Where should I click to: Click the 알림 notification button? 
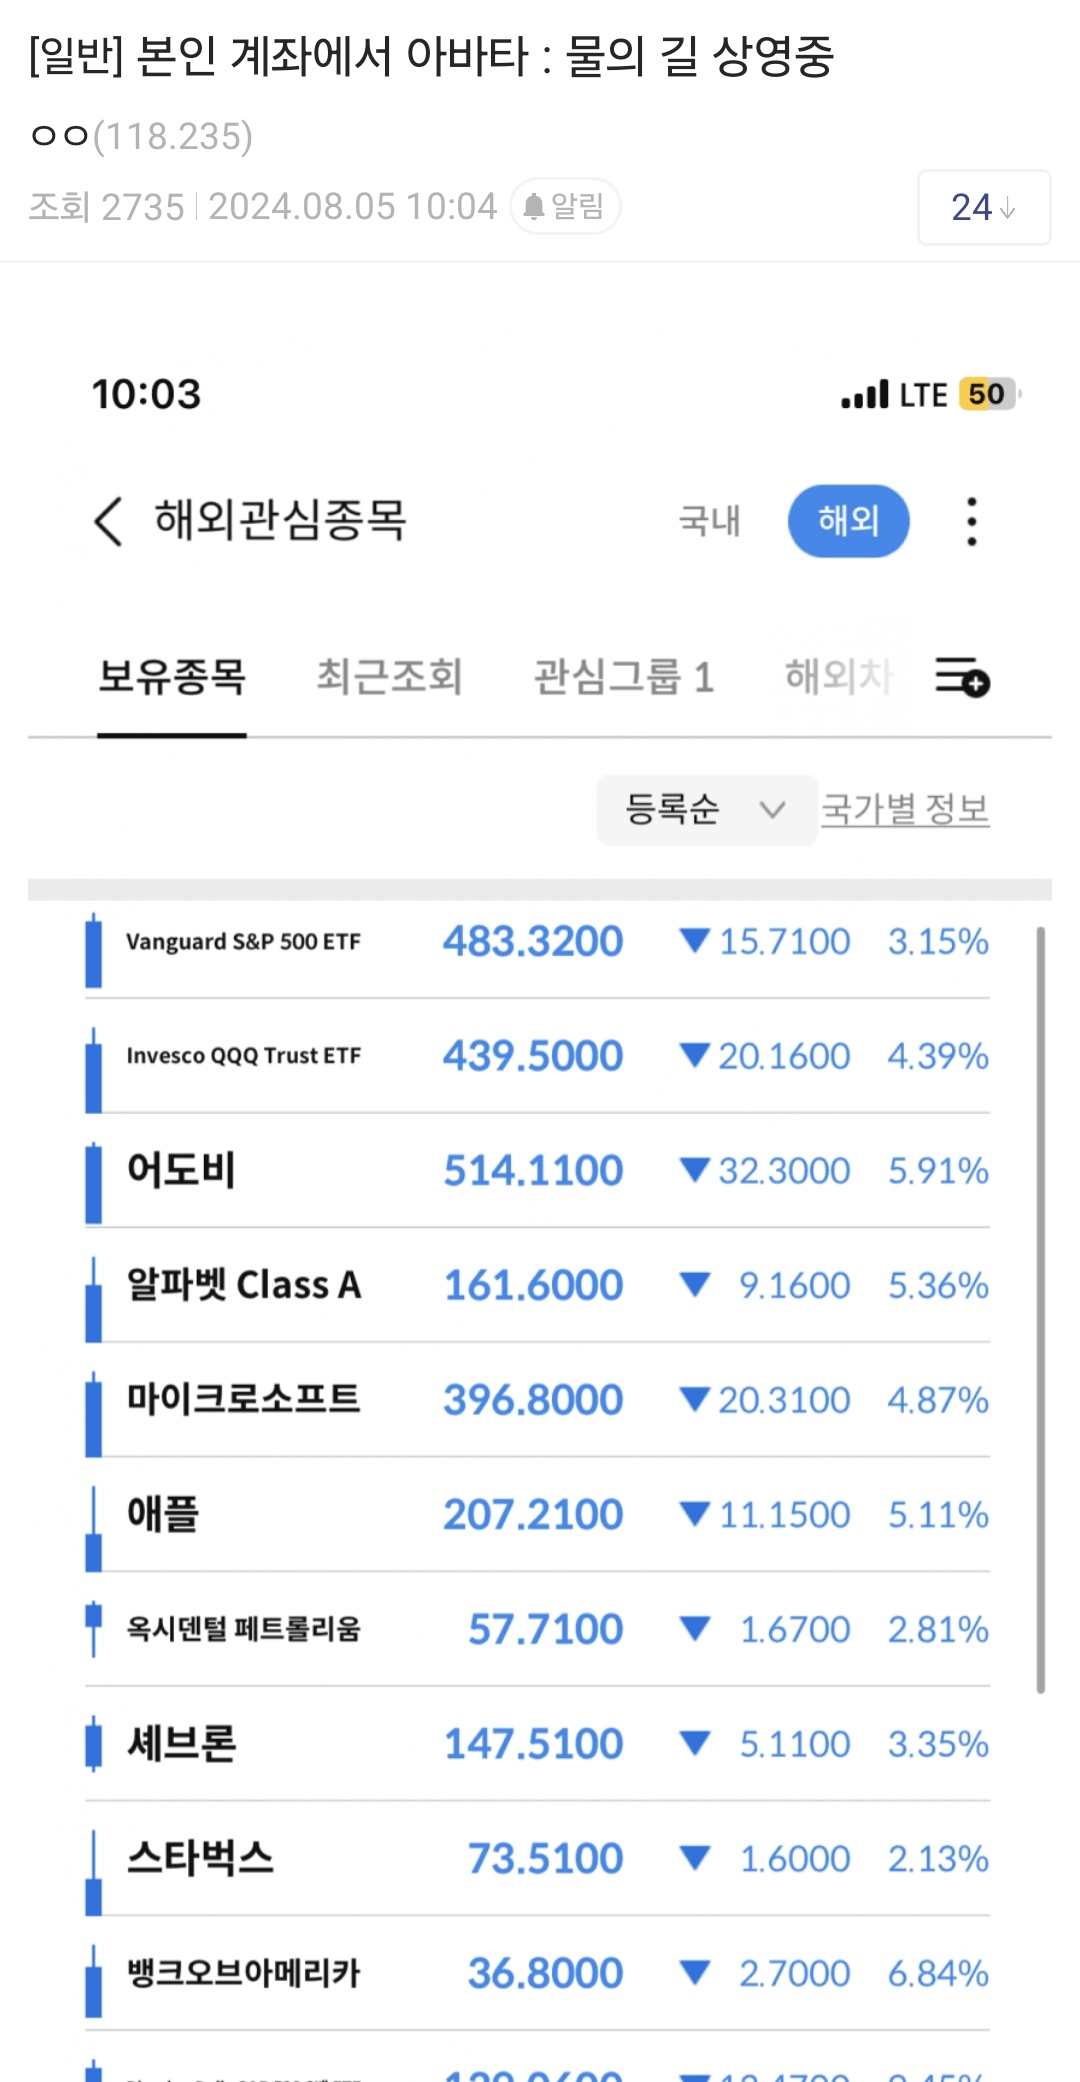coord(566,207)
